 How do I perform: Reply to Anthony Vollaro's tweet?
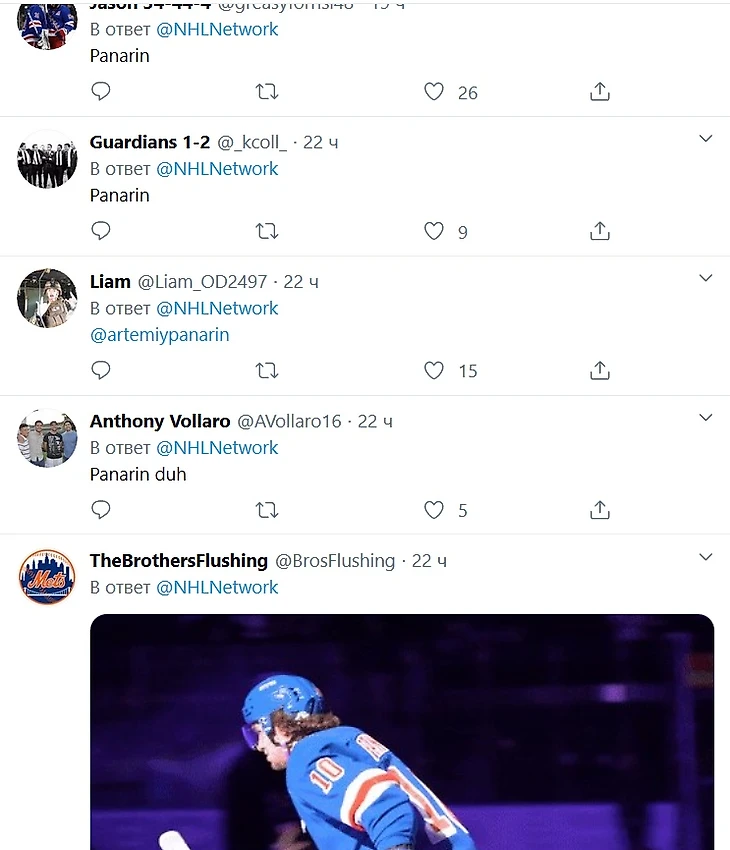(x=100, y=510)
